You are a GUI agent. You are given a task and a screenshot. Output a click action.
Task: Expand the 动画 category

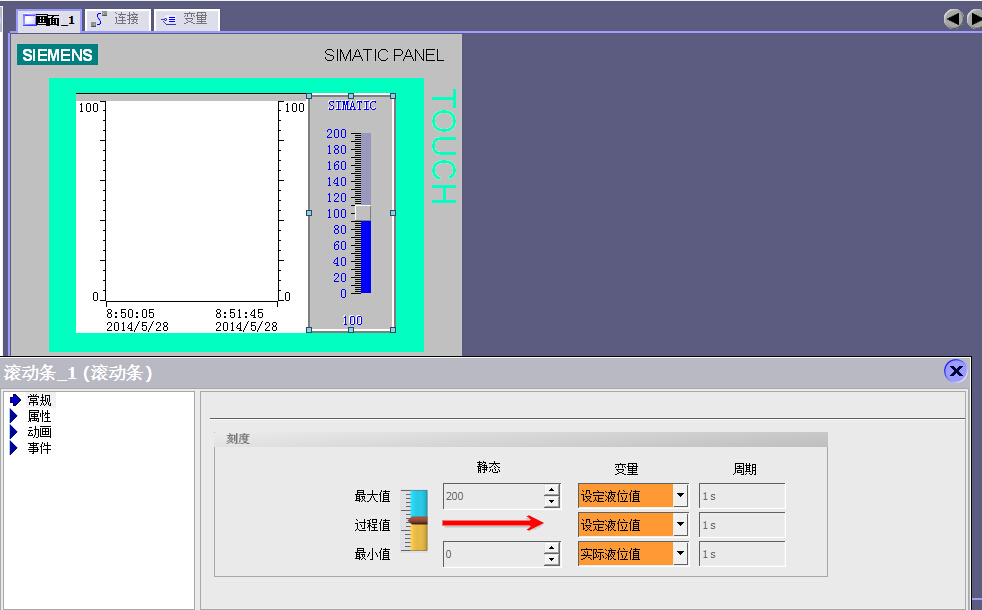point(13,432)
